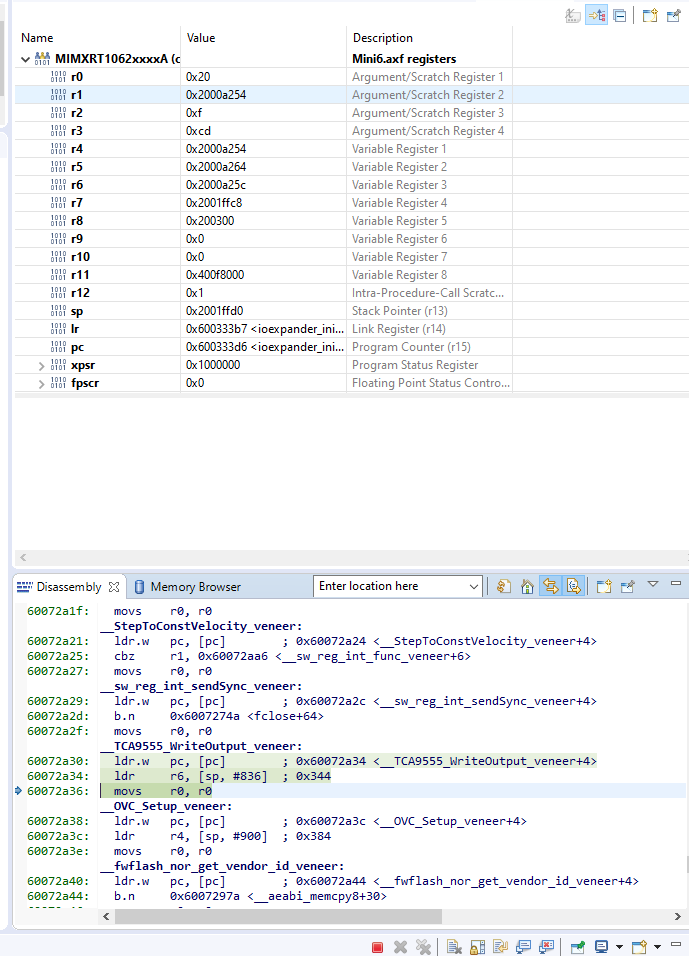Click Show Console When Standard Error Changes

pos(546,947)
